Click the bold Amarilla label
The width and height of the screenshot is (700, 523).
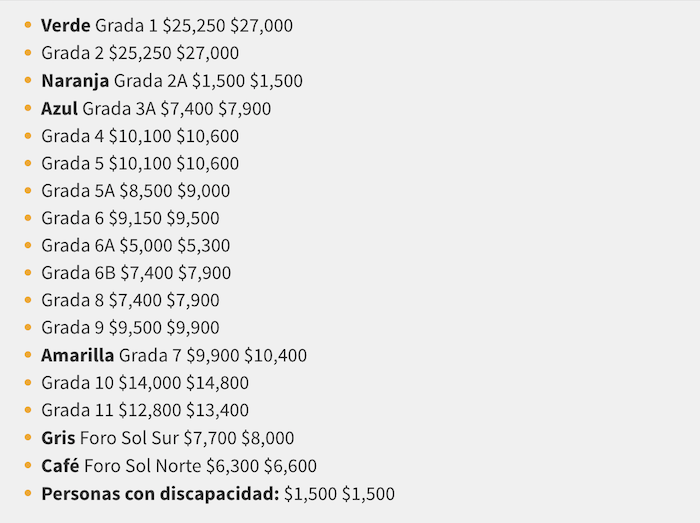78,355
